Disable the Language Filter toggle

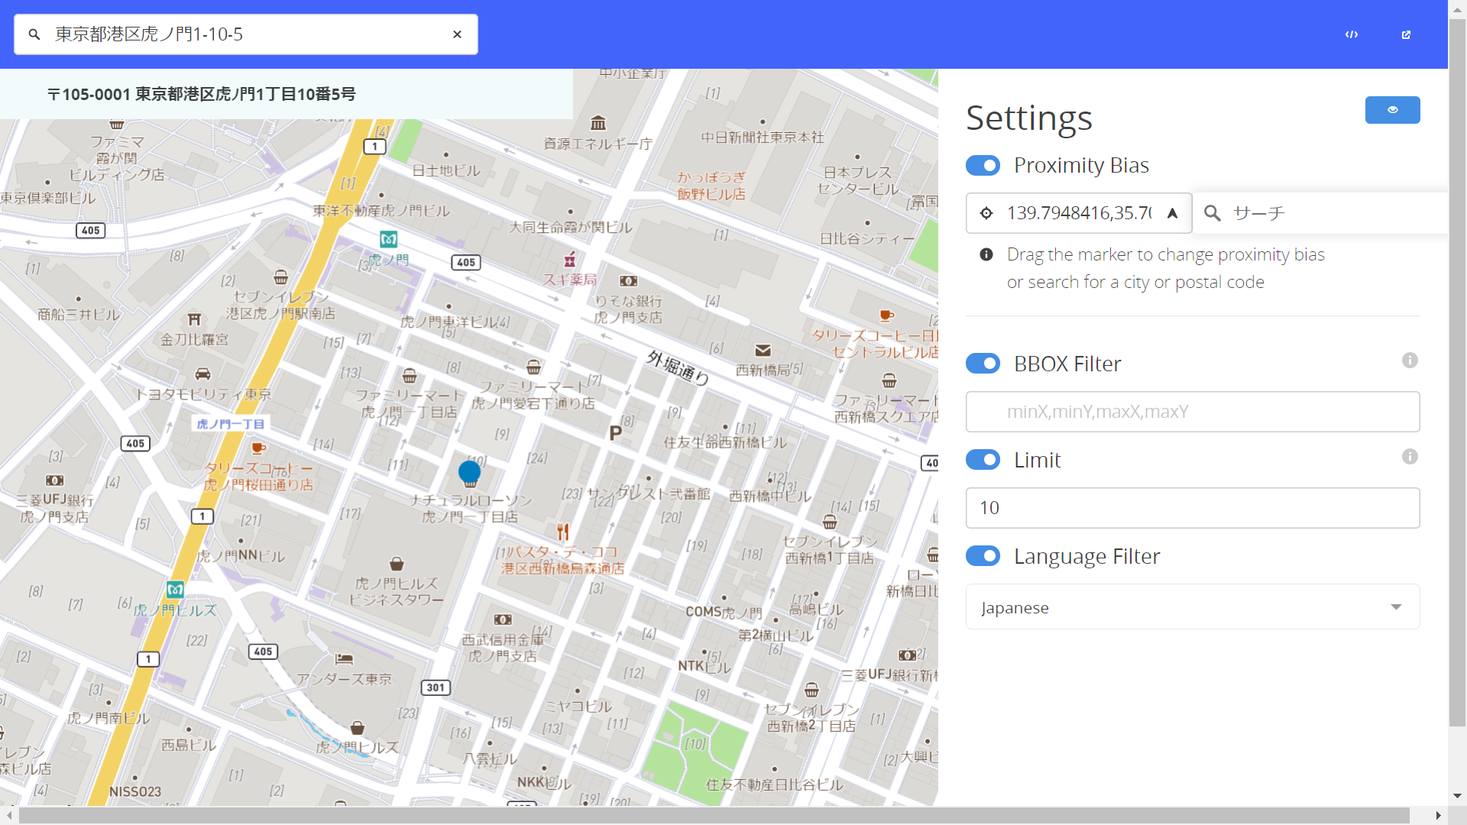coord(983,555)
